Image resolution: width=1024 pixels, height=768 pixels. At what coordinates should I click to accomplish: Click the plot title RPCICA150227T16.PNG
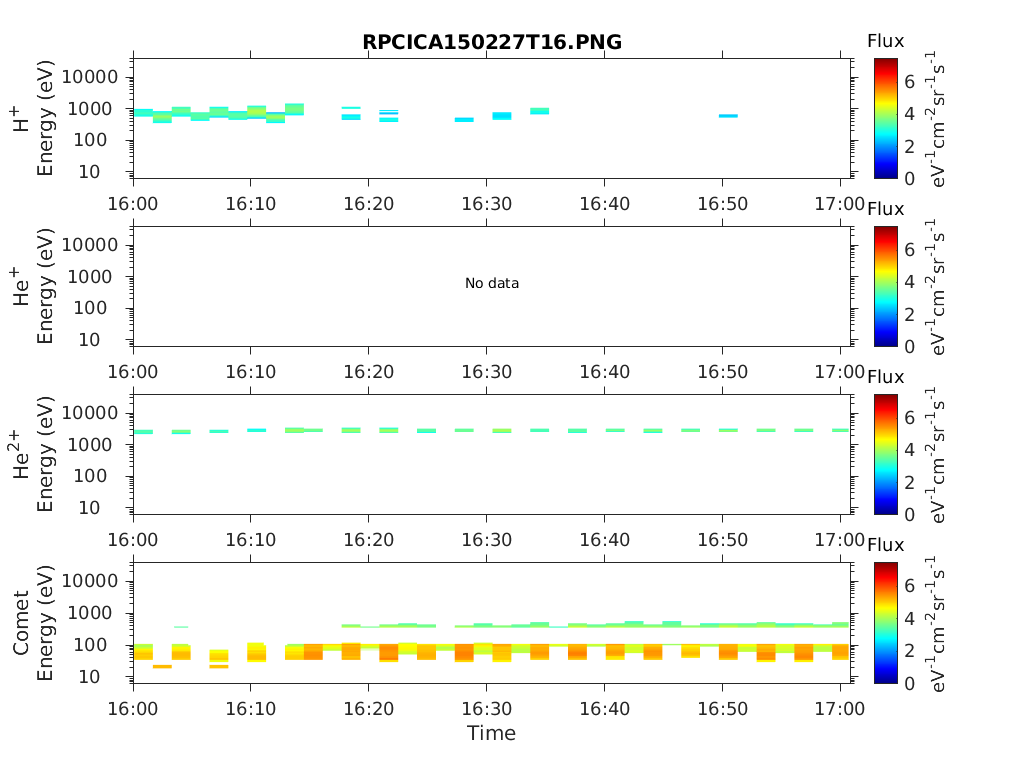tap(492, 42)
